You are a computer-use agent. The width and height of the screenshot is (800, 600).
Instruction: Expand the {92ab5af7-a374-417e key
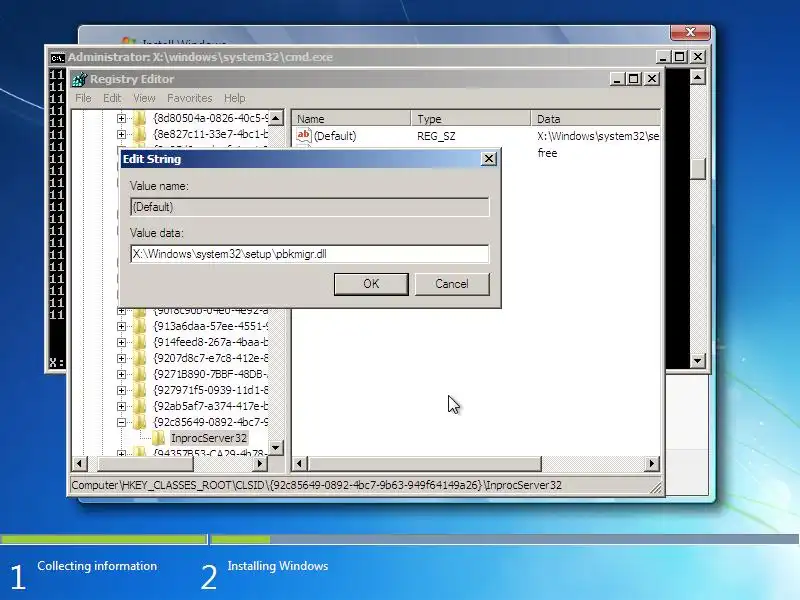[x=121, y=406]
